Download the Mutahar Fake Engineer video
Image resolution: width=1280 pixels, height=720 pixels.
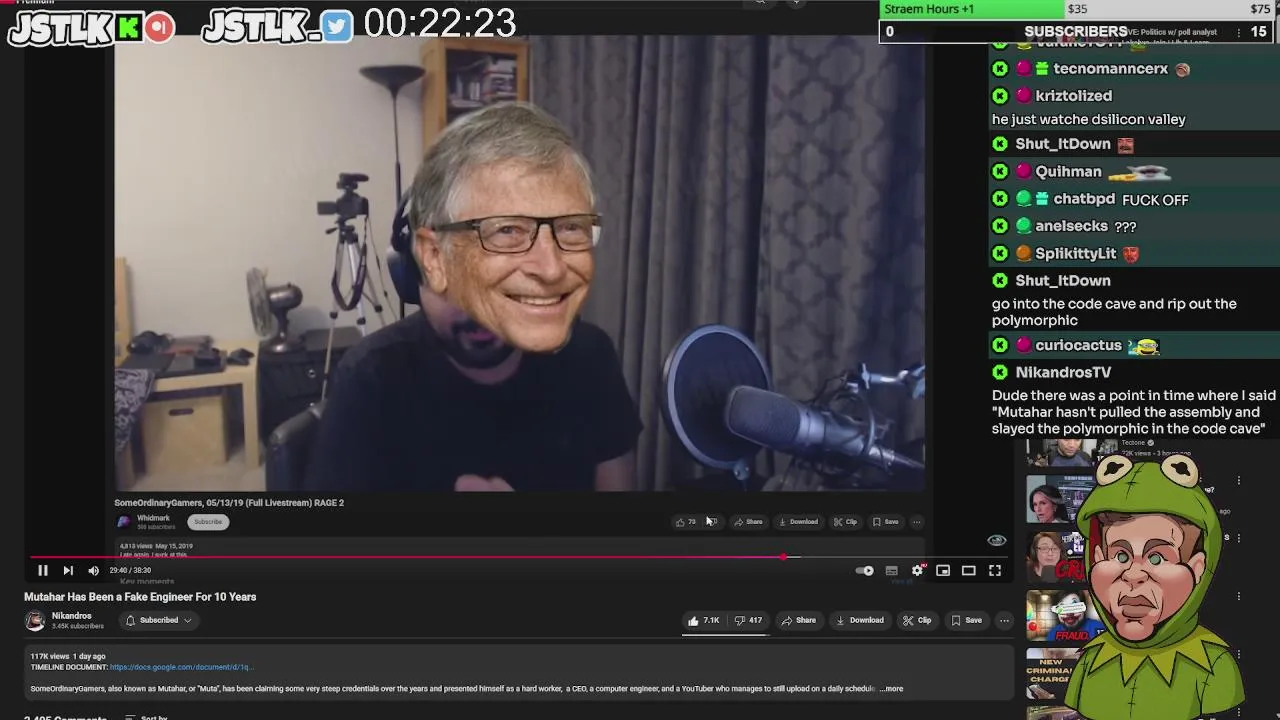click(x=859, y=620)
